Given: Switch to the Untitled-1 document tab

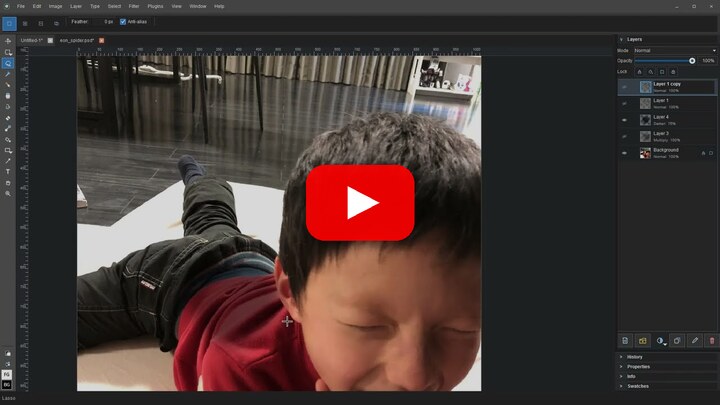Looking at the screenshot, I should click(32, 40).
